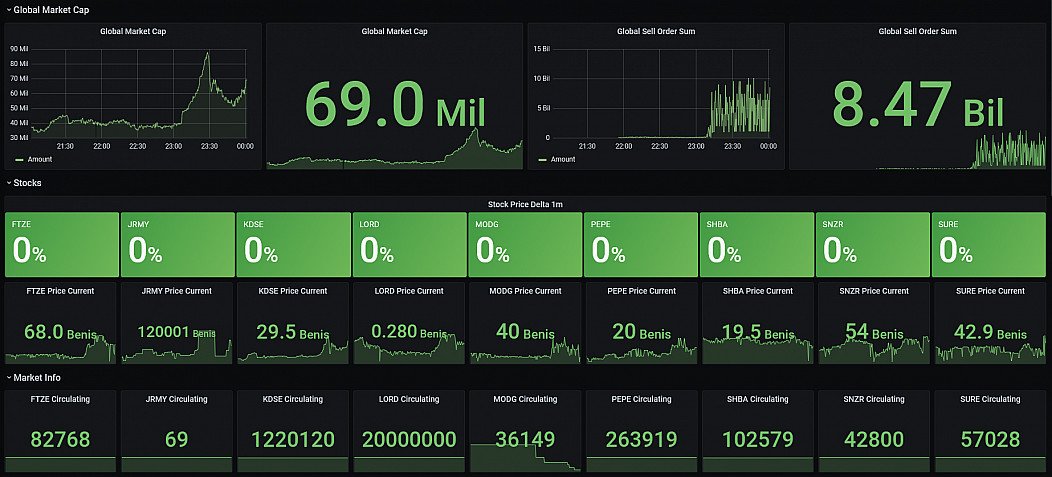Open the Global Sell Order Sum graph panel title menu
This screenshot has width=1052, height=477.
656,31
